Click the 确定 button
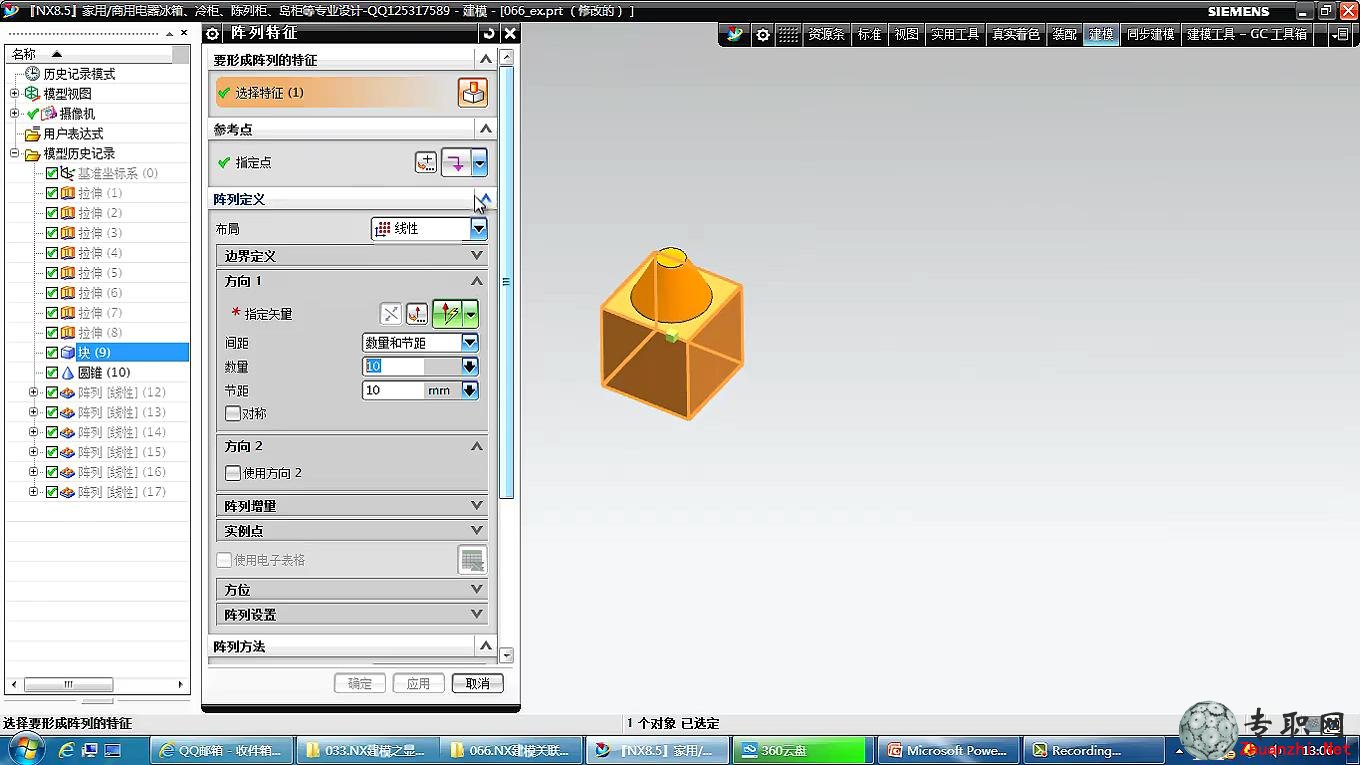 point(360,684)
